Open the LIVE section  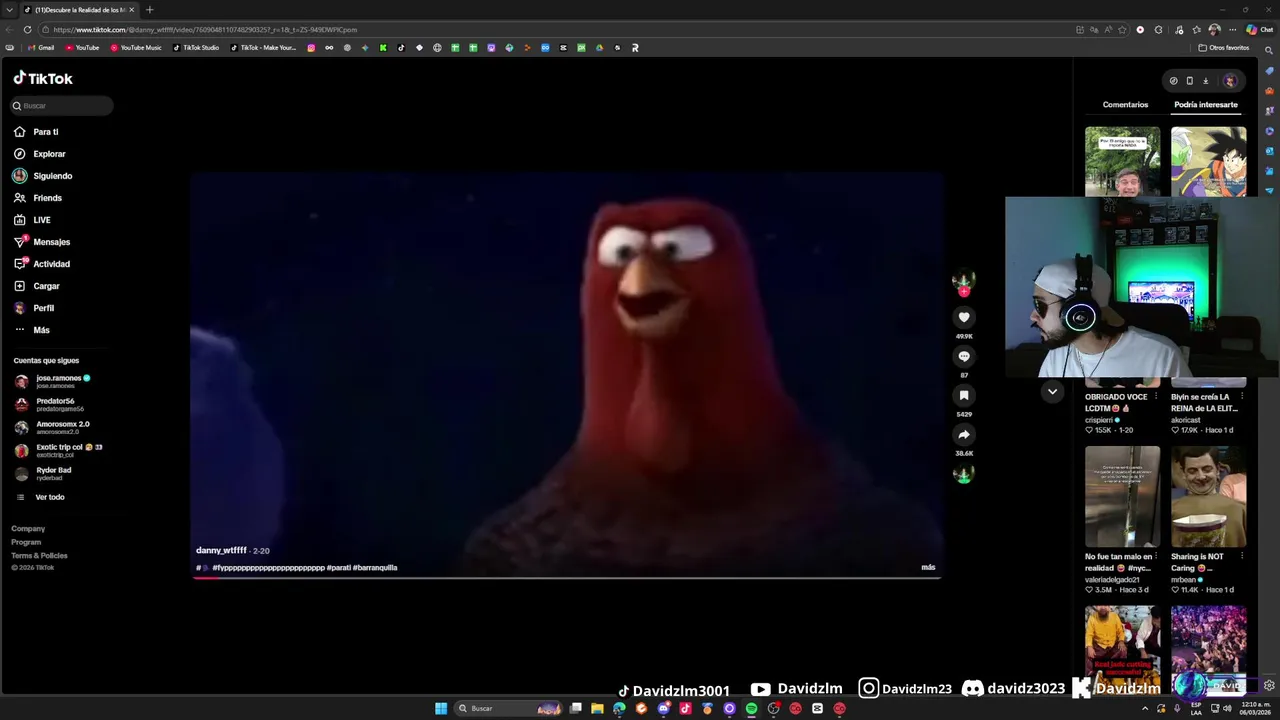coord(32,220)
